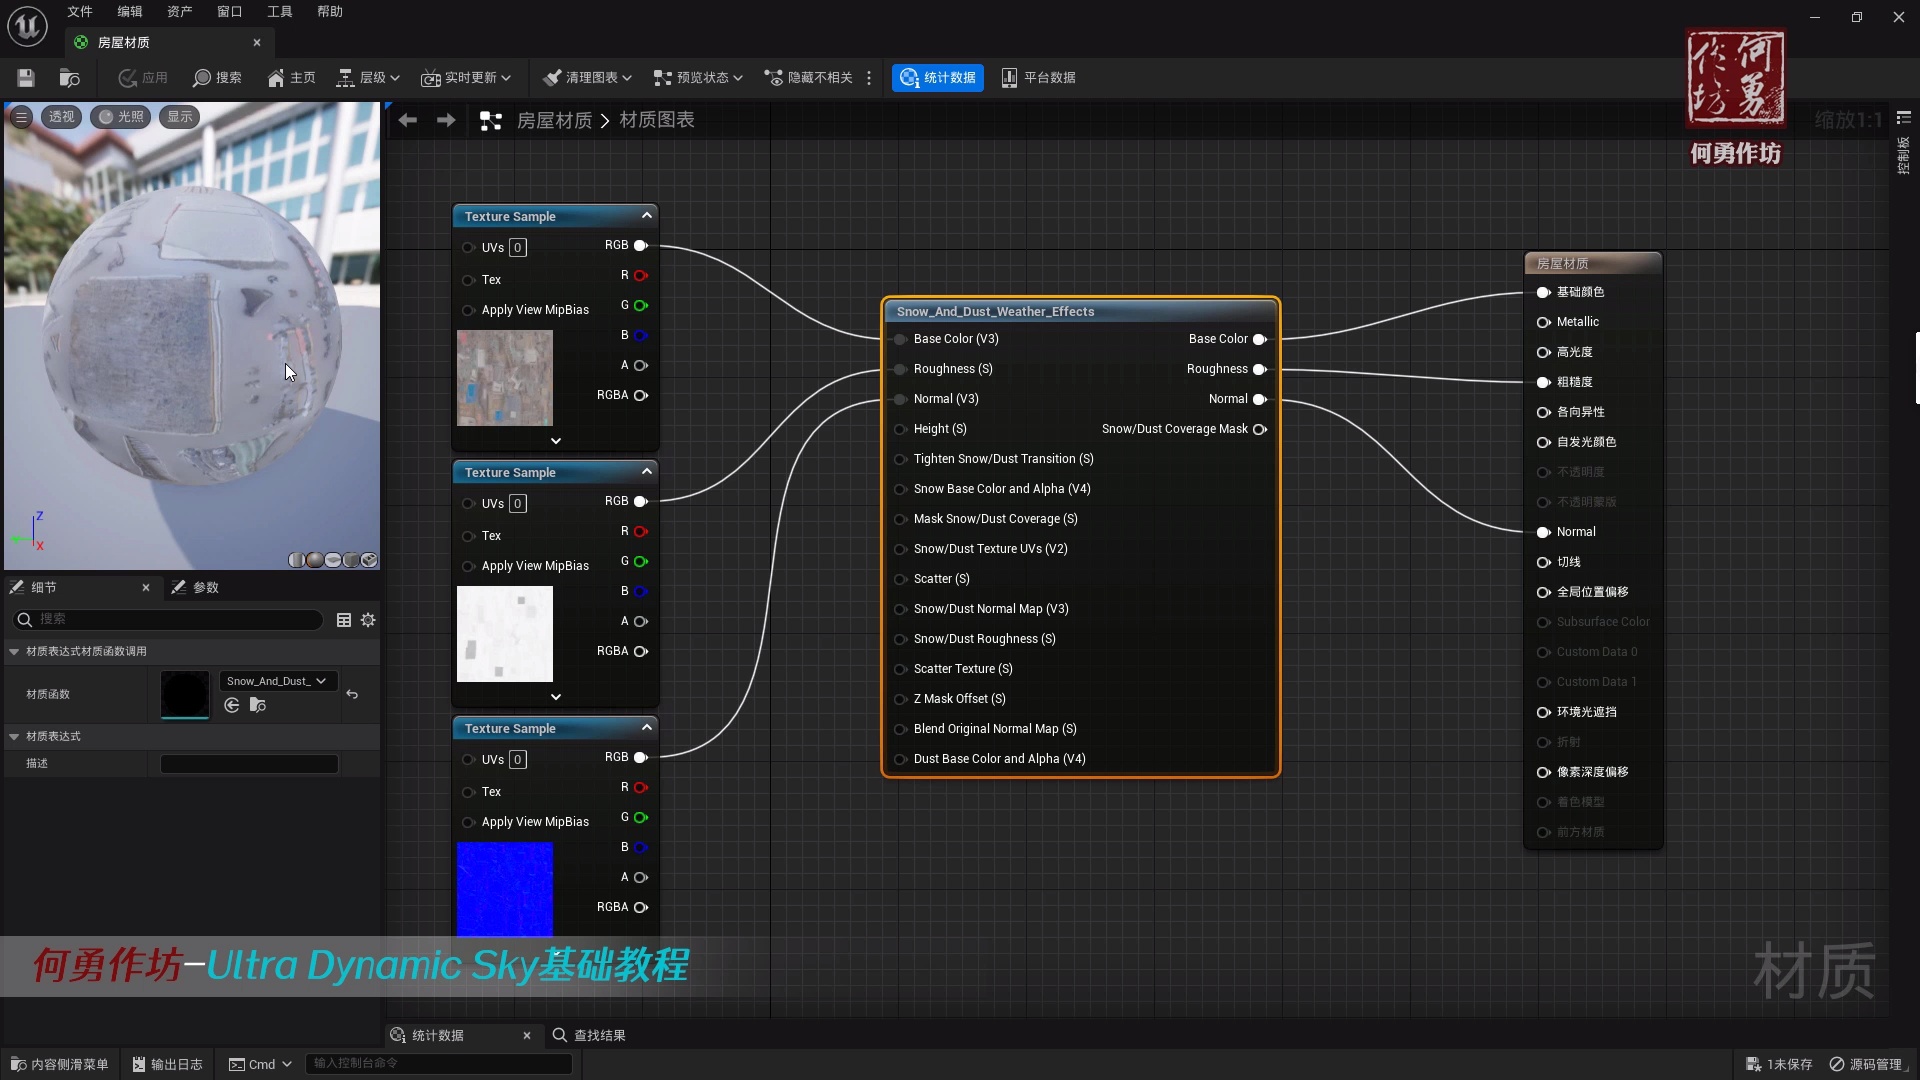Image resolution: width=1920 pixels, height=1080 pixels.
Task: Open 实时更新 live update dropdown
Action: point(466,78)
